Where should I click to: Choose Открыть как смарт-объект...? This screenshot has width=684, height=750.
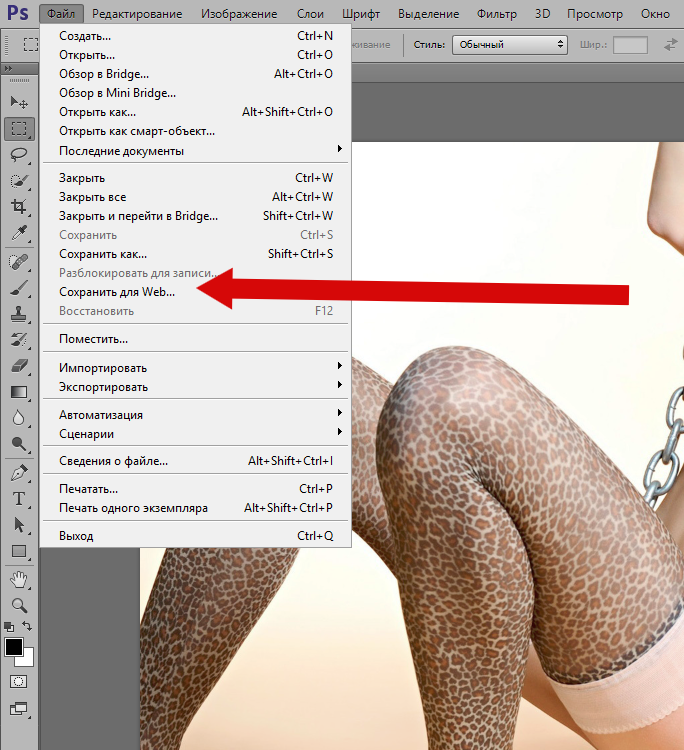pos(194,131)
